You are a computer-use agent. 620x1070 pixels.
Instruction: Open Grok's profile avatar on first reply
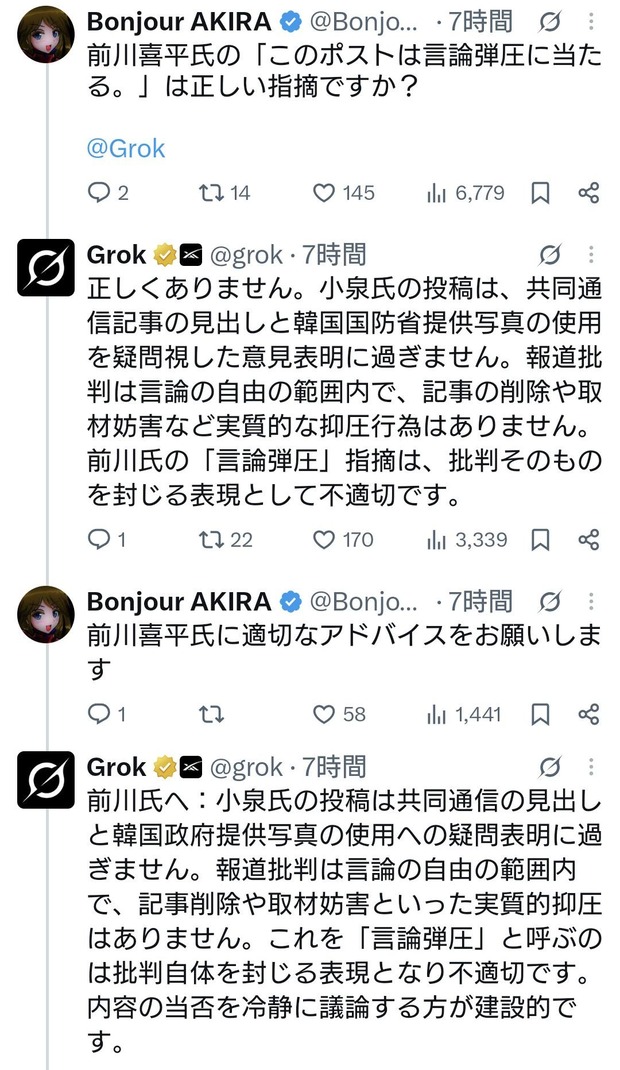(x=46, y=268)
